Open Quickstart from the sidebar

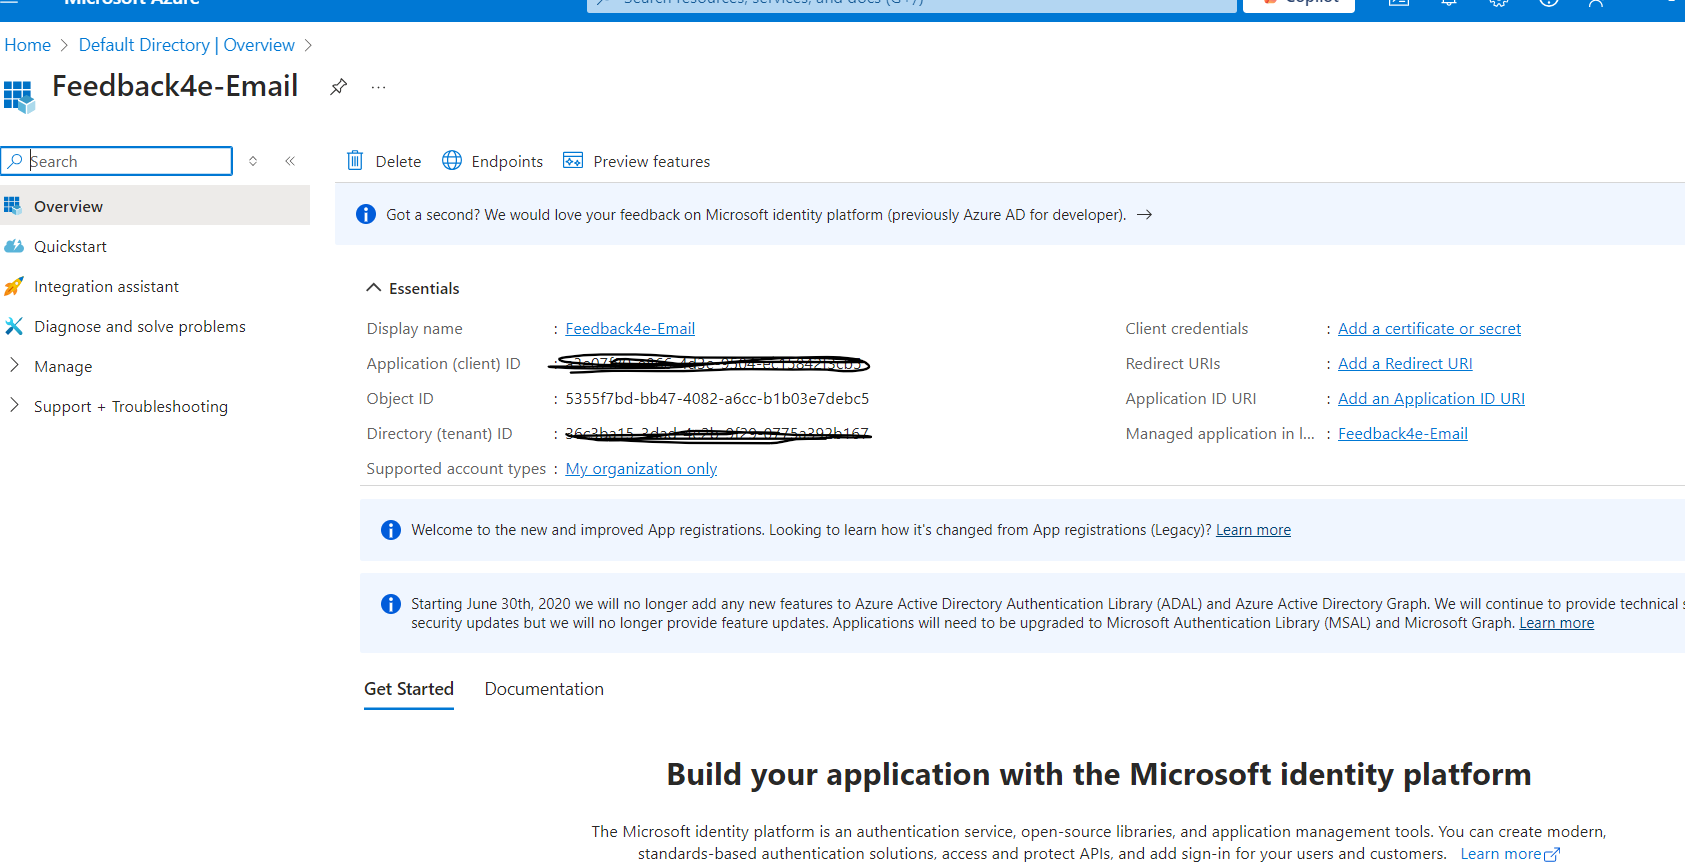click(70, 247)
